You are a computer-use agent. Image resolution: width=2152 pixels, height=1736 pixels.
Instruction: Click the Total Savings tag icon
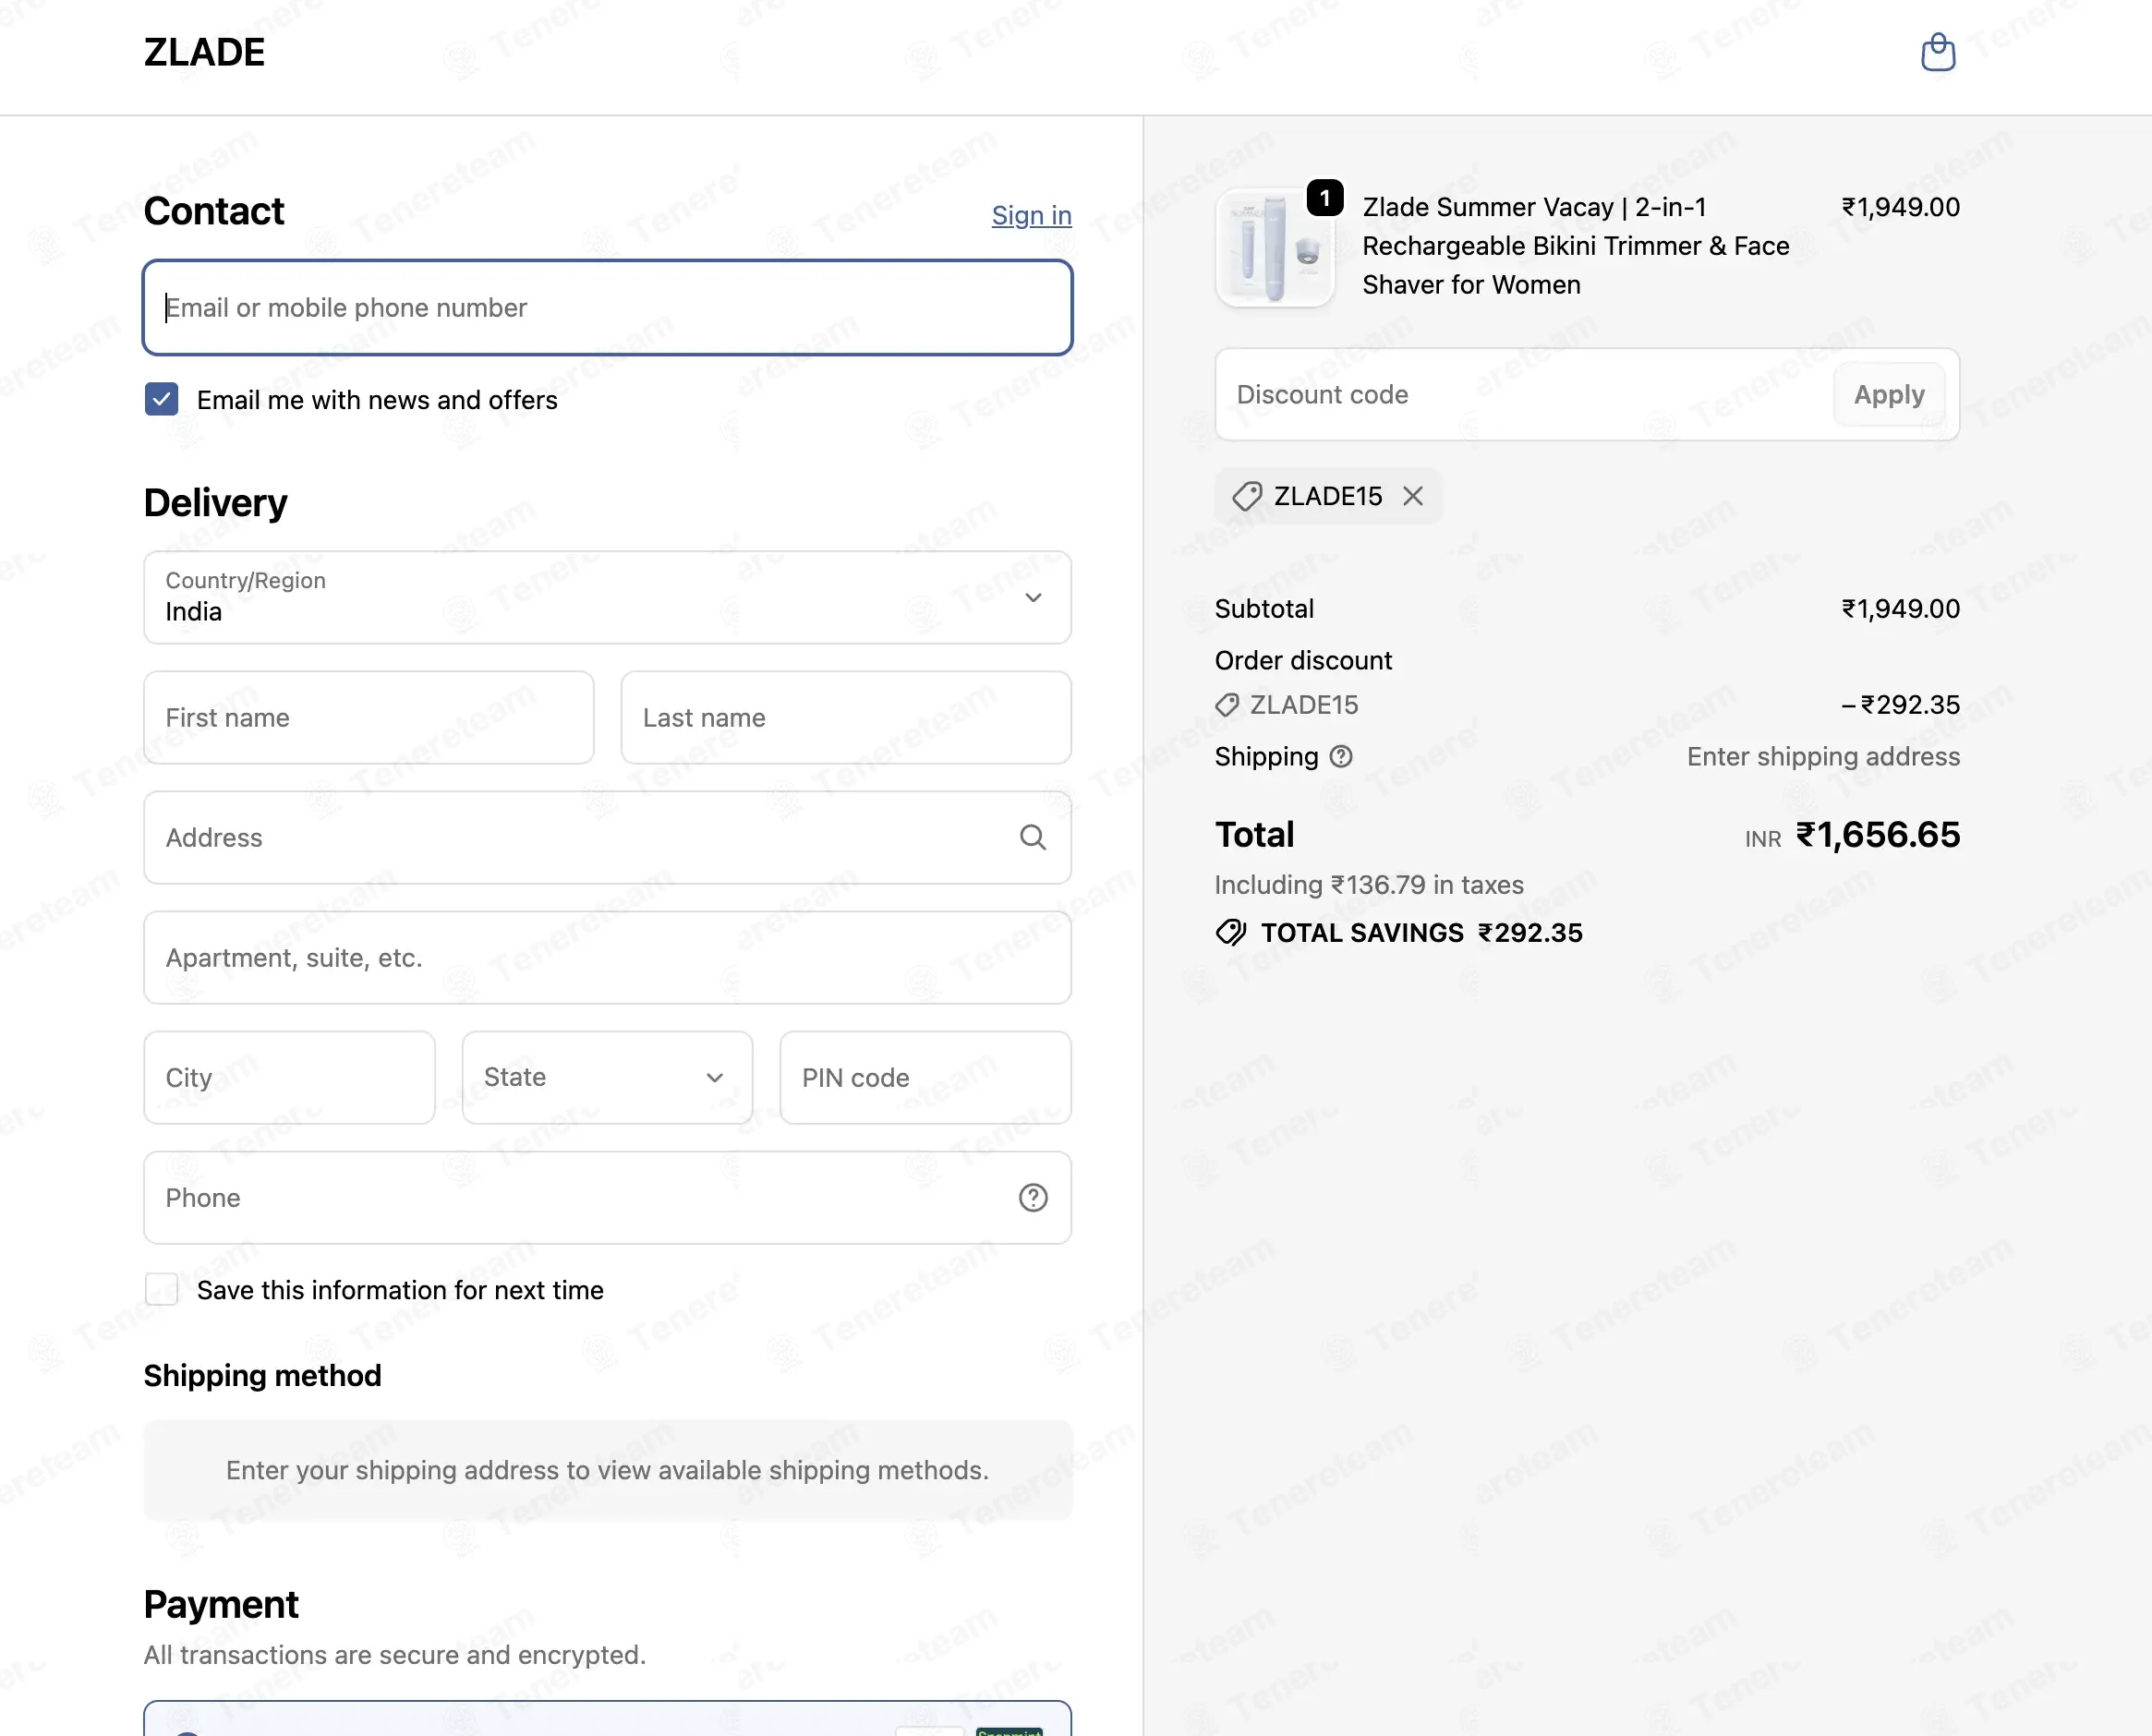pos(1231,933)
